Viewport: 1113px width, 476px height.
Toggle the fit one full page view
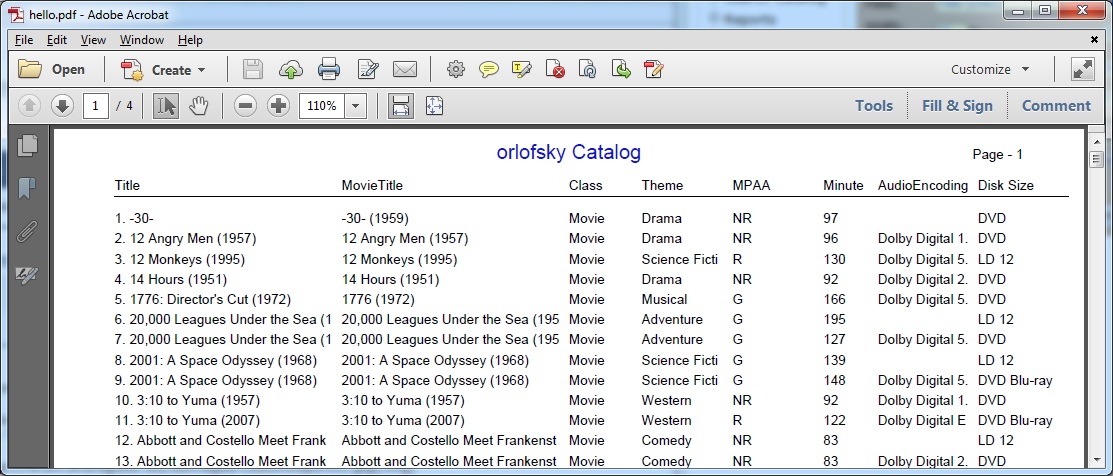434,106
